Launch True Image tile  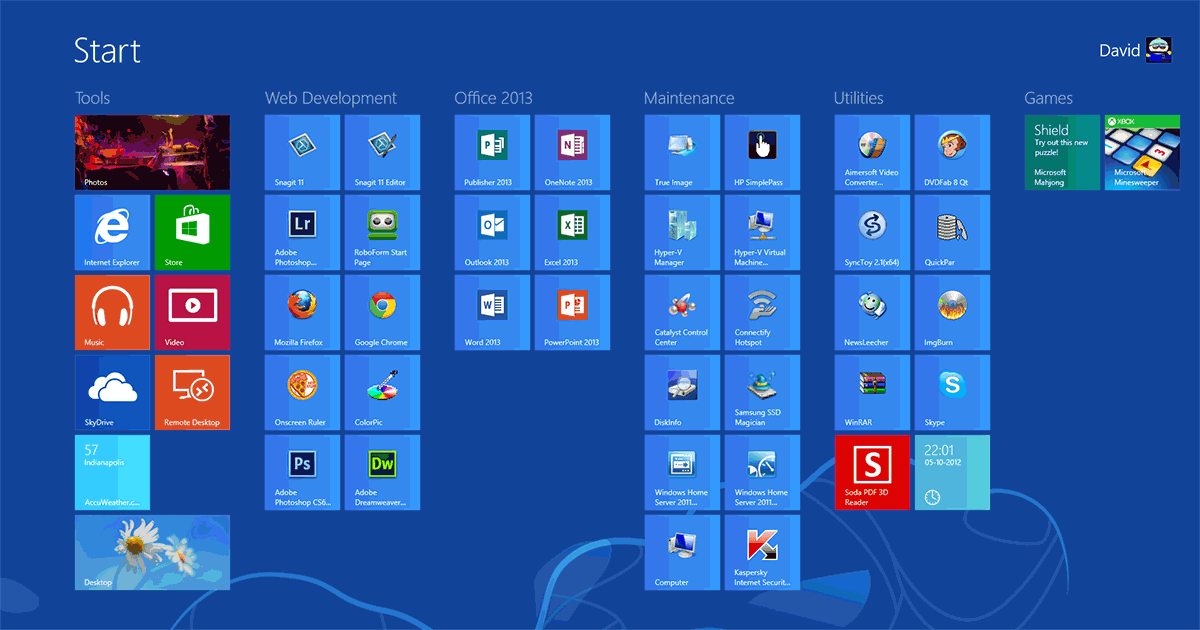[x=682, y=152]
